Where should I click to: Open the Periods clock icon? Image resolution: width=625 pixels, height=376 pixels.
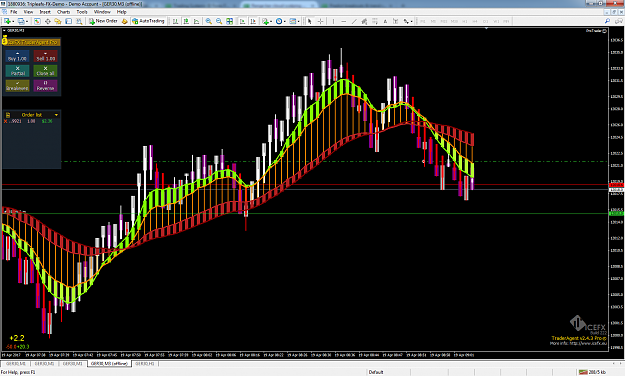(x=279, y=21)
